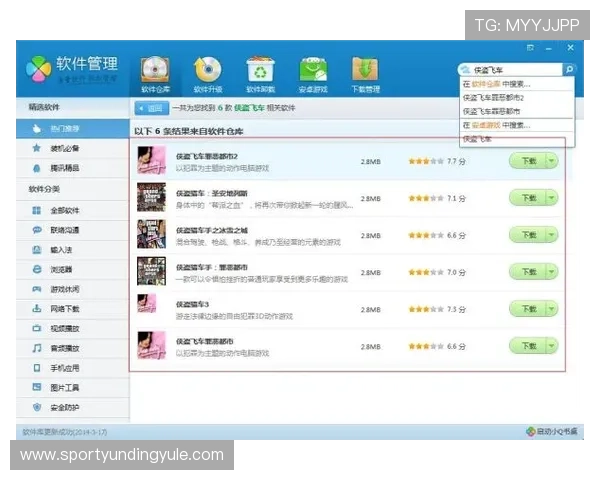Expand download options arrow for 侠盗猎车手之冰雪之城
The height and width of the screenshot is (480, 600).
pos(552,235)
